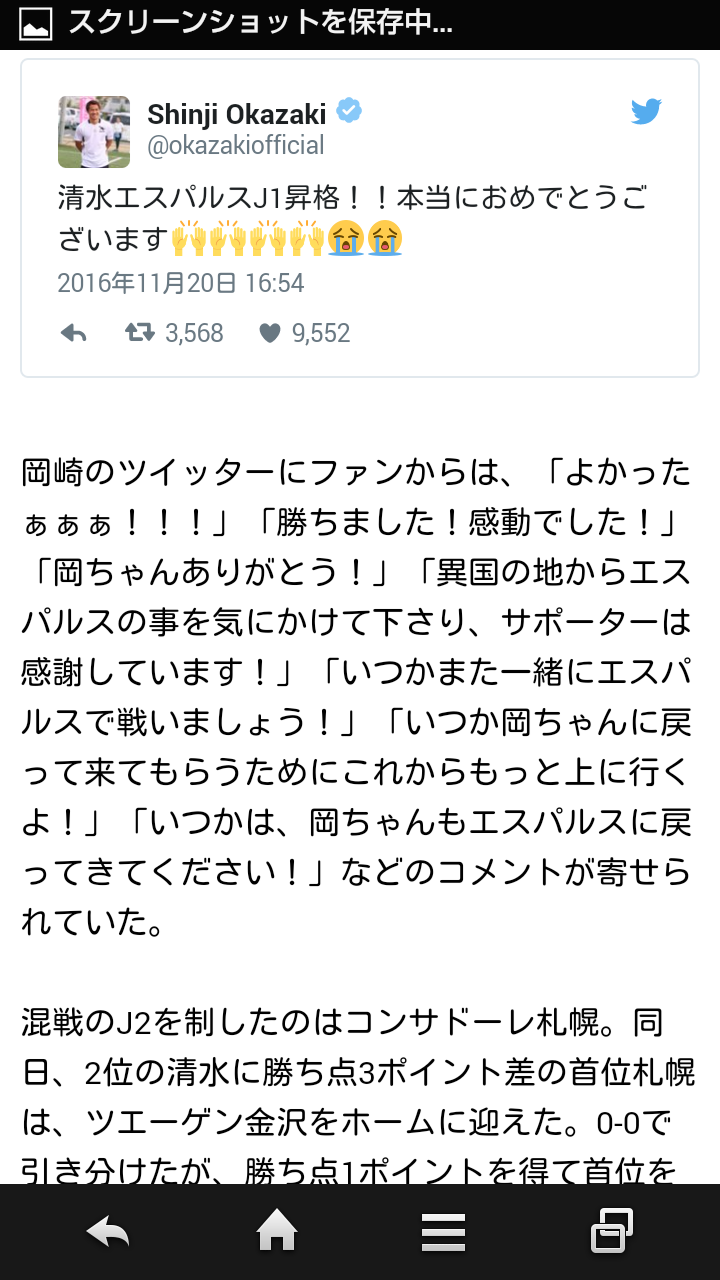Open Shinji Okazaki's profile photo
The image size is (720, 1280).
(x=94, y=132)
